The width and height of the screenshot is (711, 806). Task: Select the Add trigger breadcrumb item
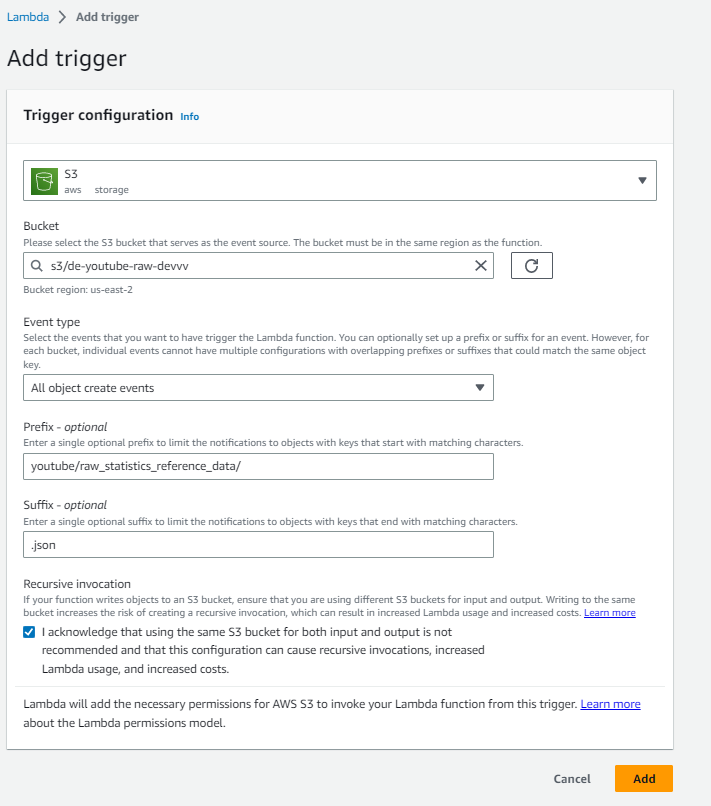point(107,16)
